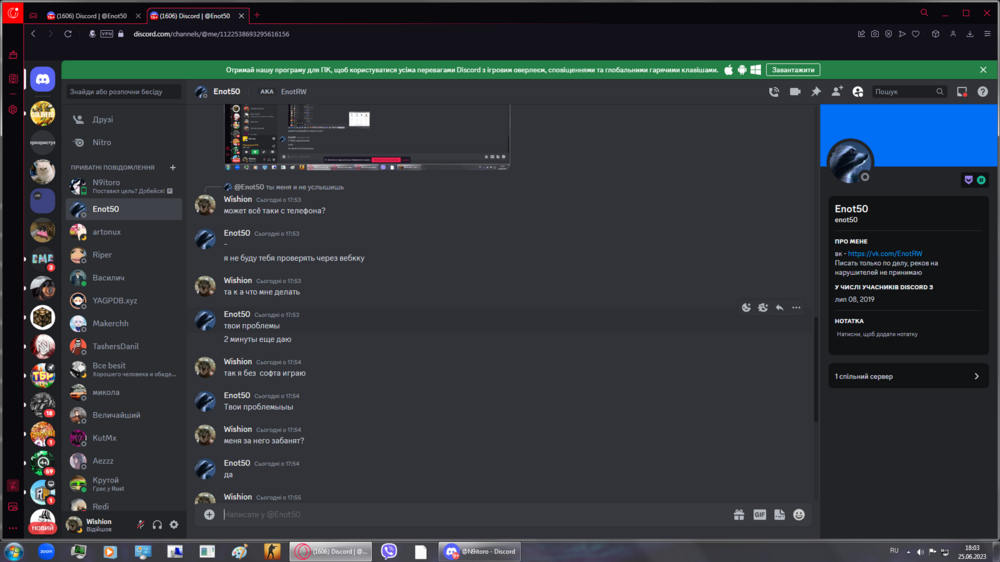Start a voice call with Enot50

774,92
